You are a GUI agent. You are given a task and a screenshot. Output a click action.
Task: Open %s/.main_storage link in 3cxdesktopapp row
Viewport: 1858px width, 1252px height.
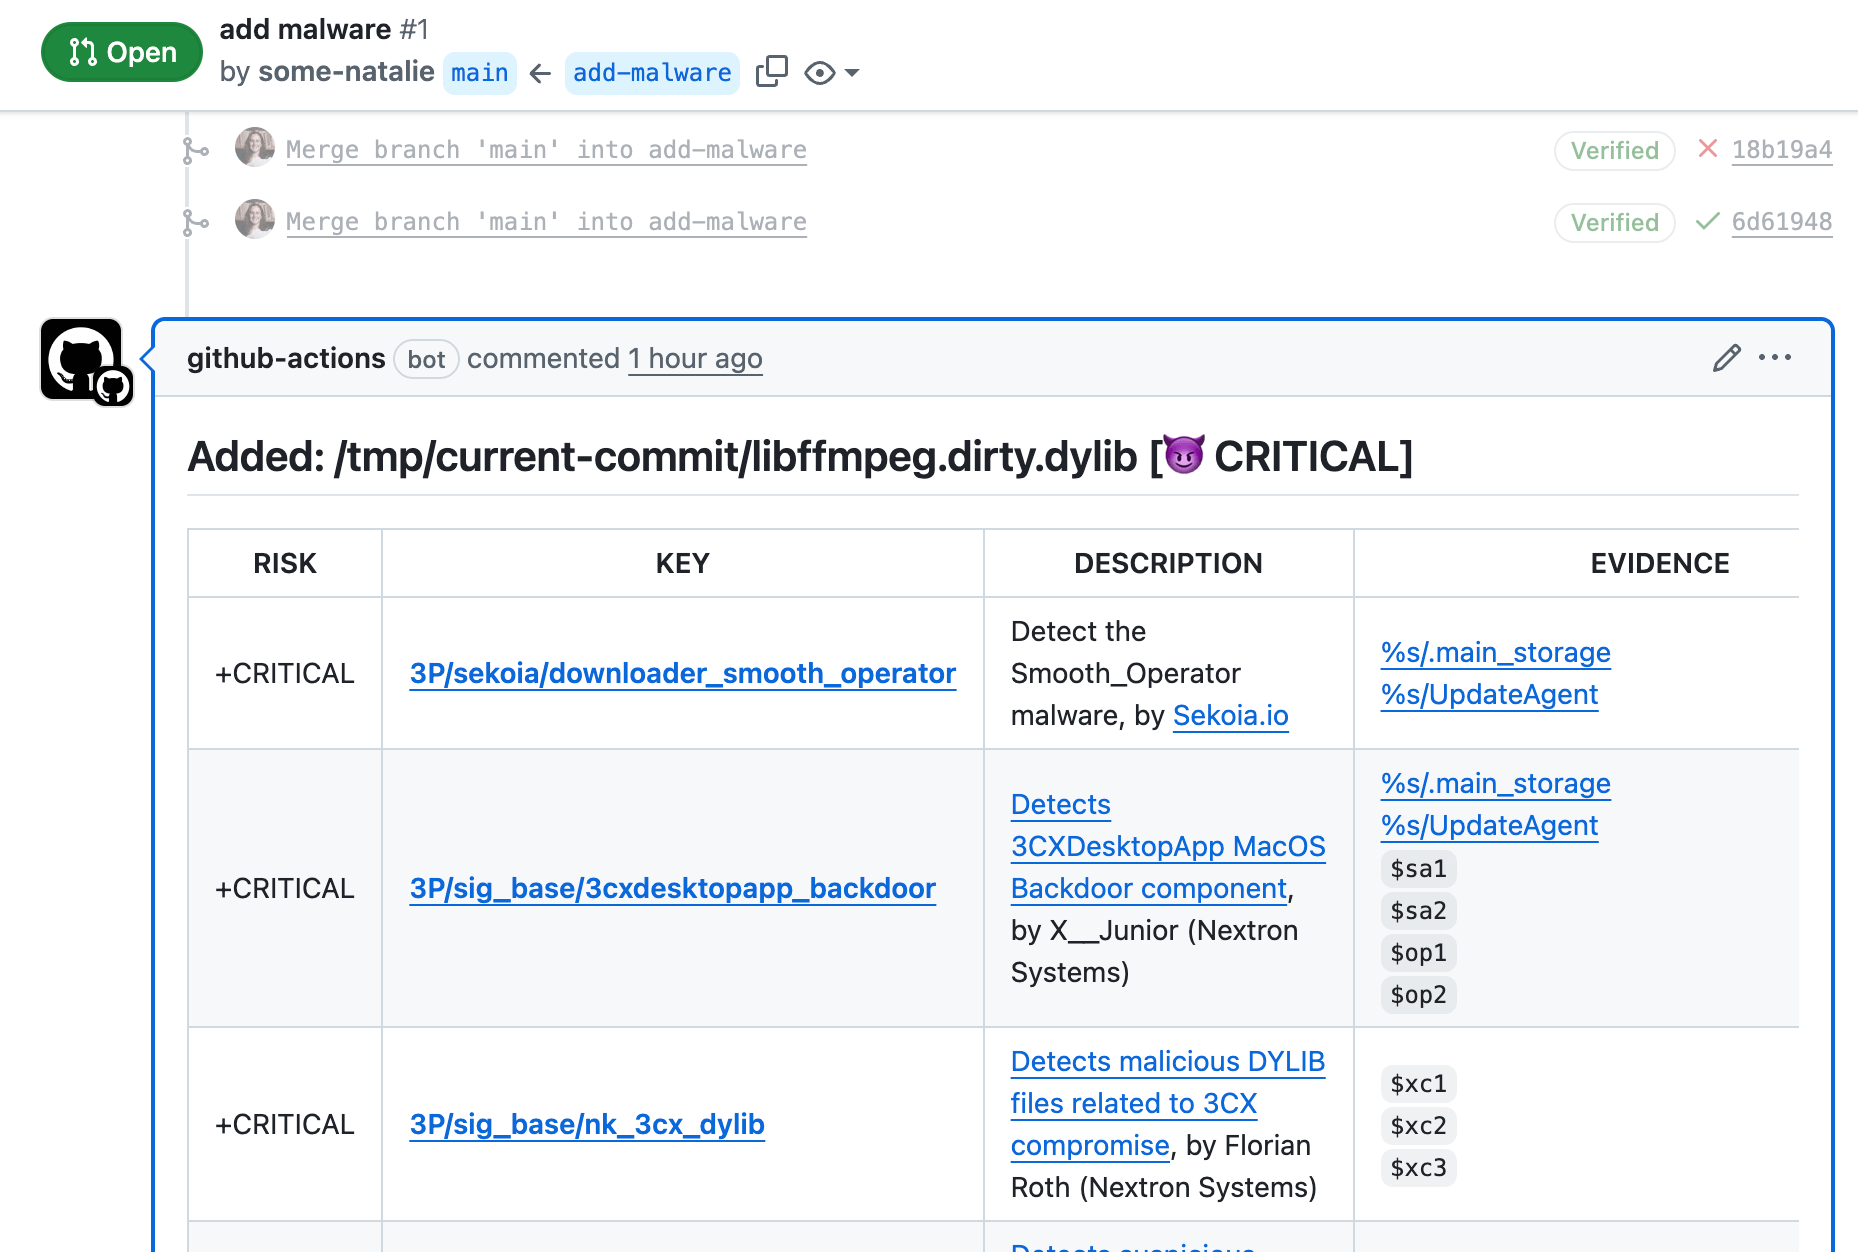(1495, 784)
